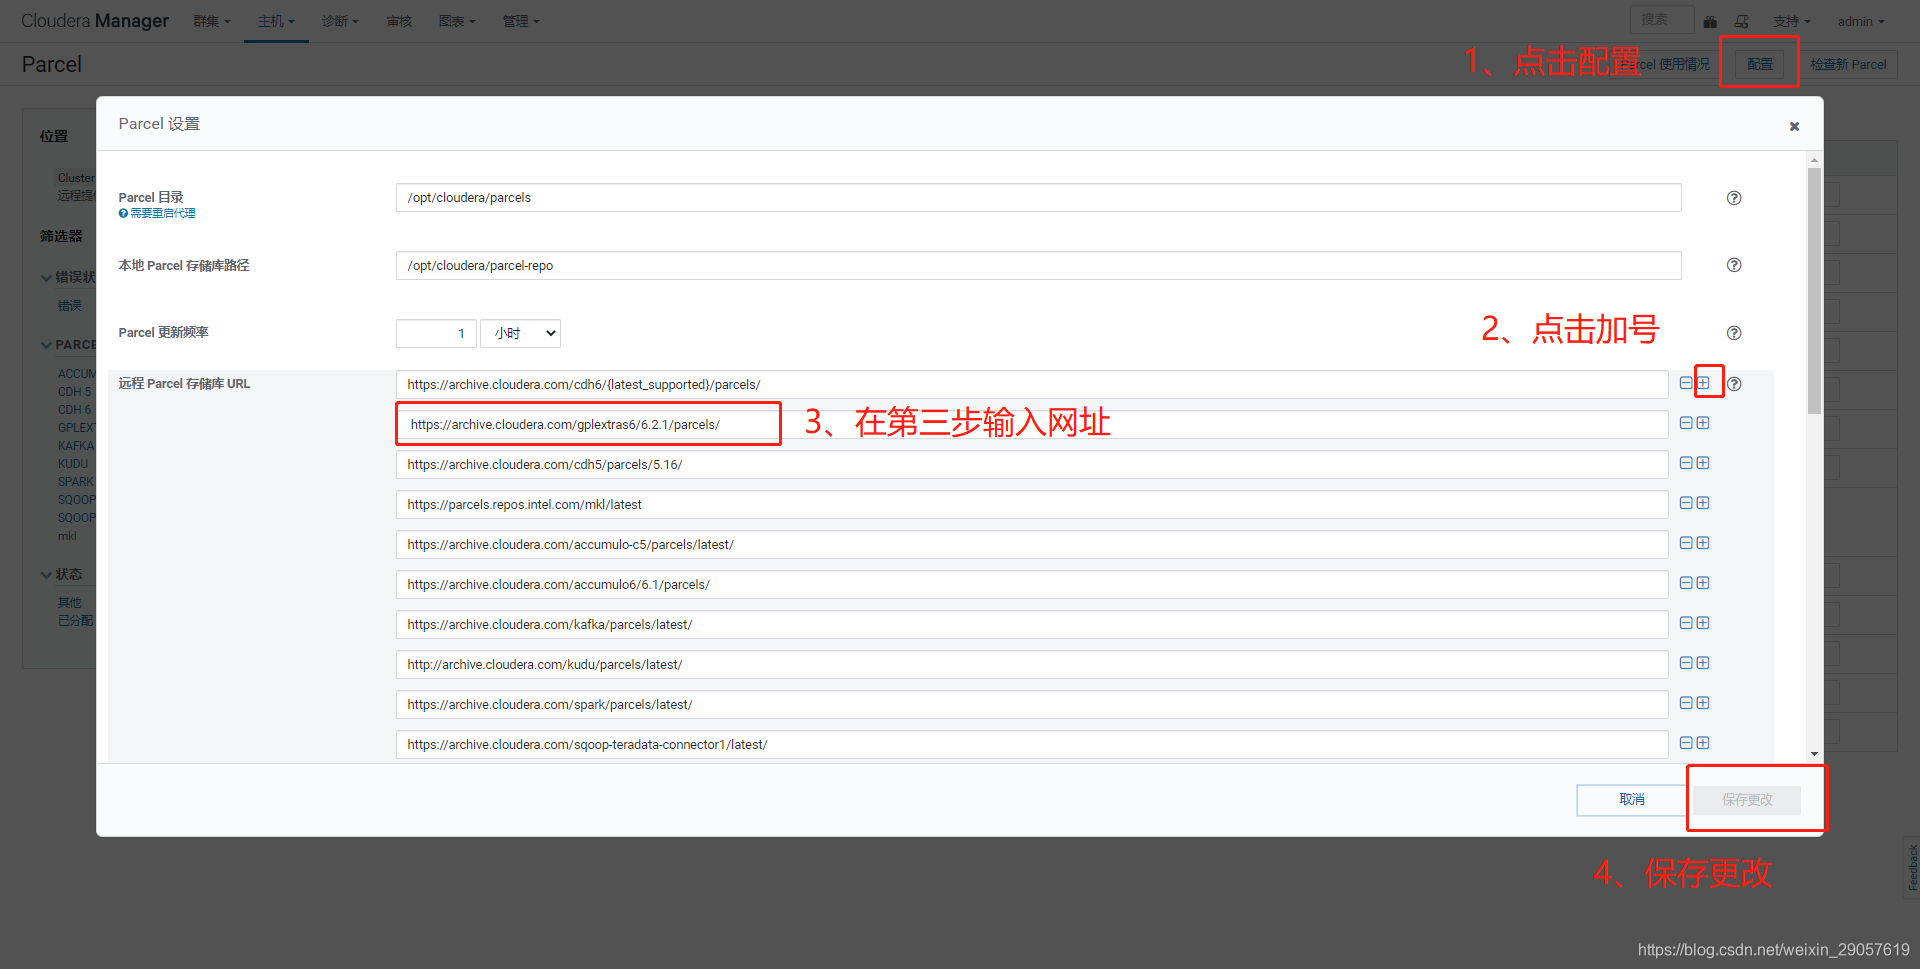
Task: Open the 诊断 menu
Action: click(x=340, y=21)
